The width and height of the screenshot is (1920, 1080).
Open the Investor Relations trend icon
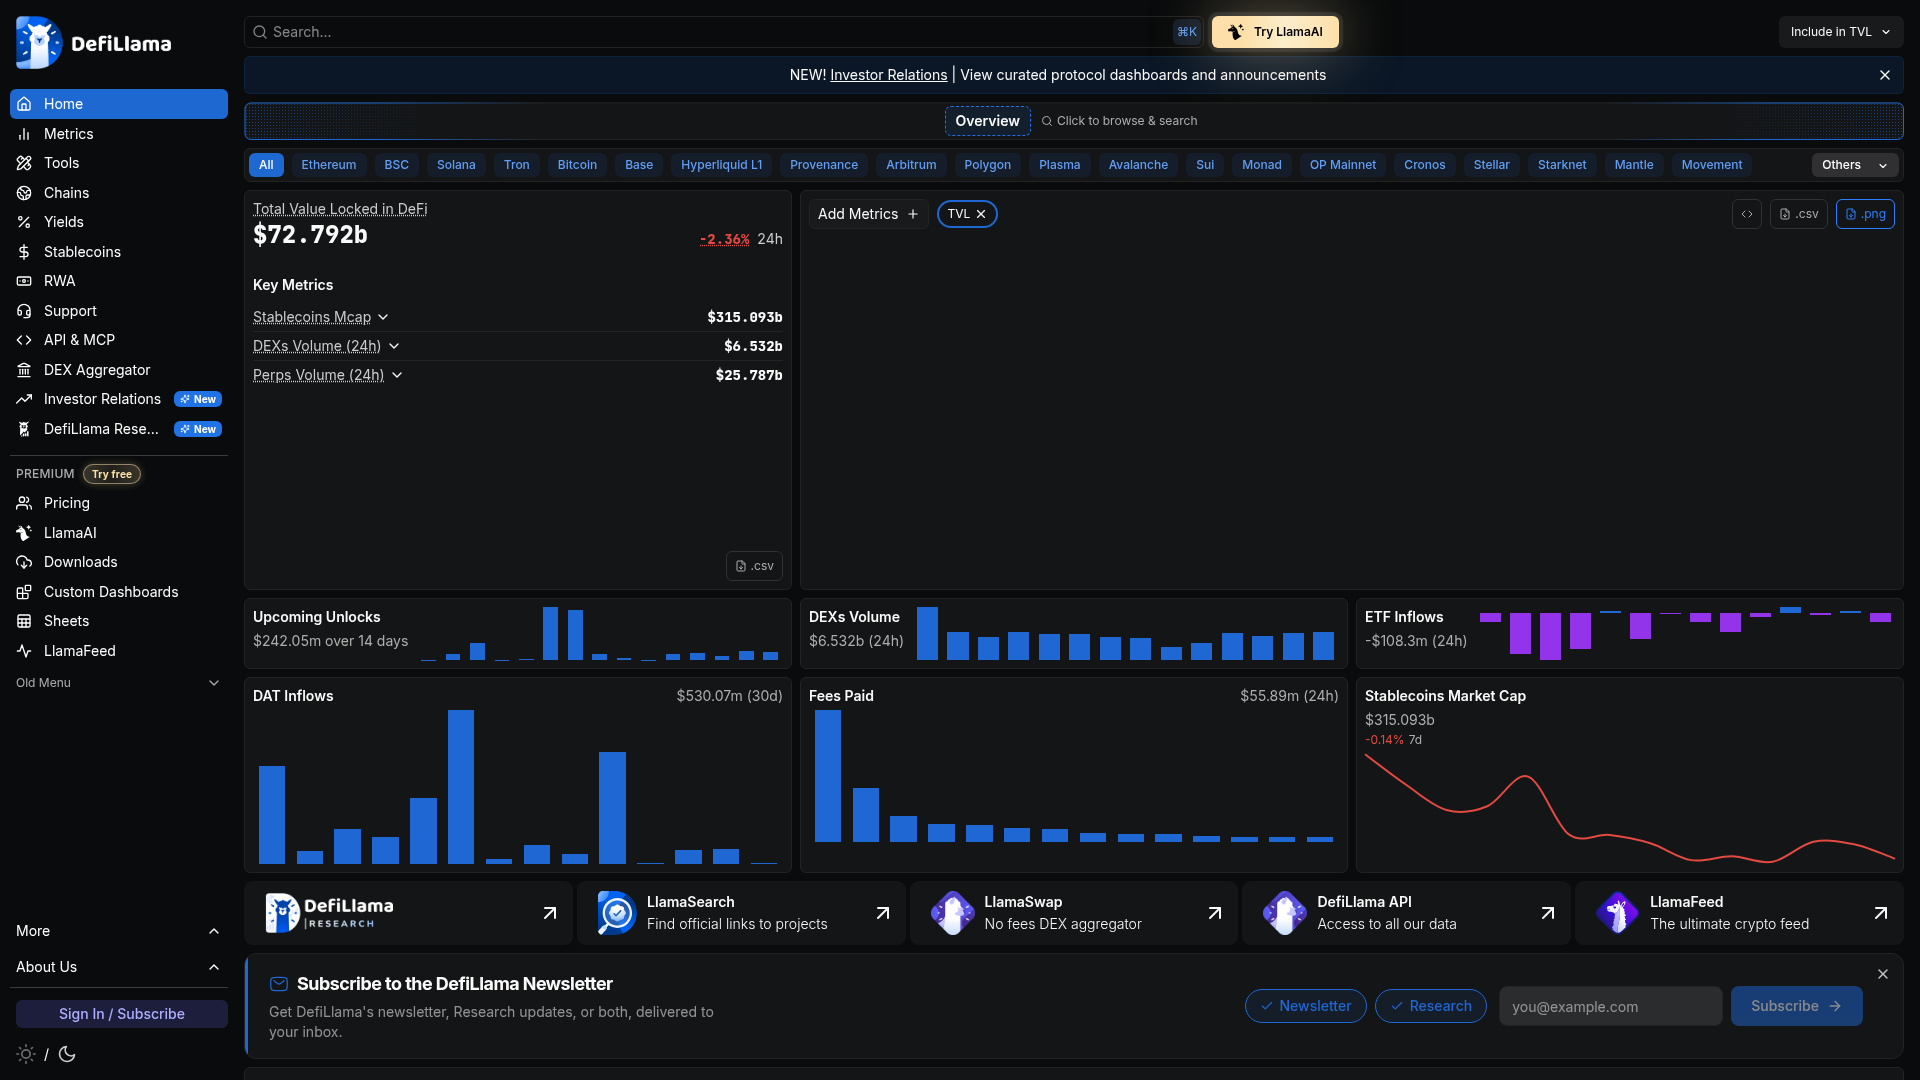click(24, 399)
